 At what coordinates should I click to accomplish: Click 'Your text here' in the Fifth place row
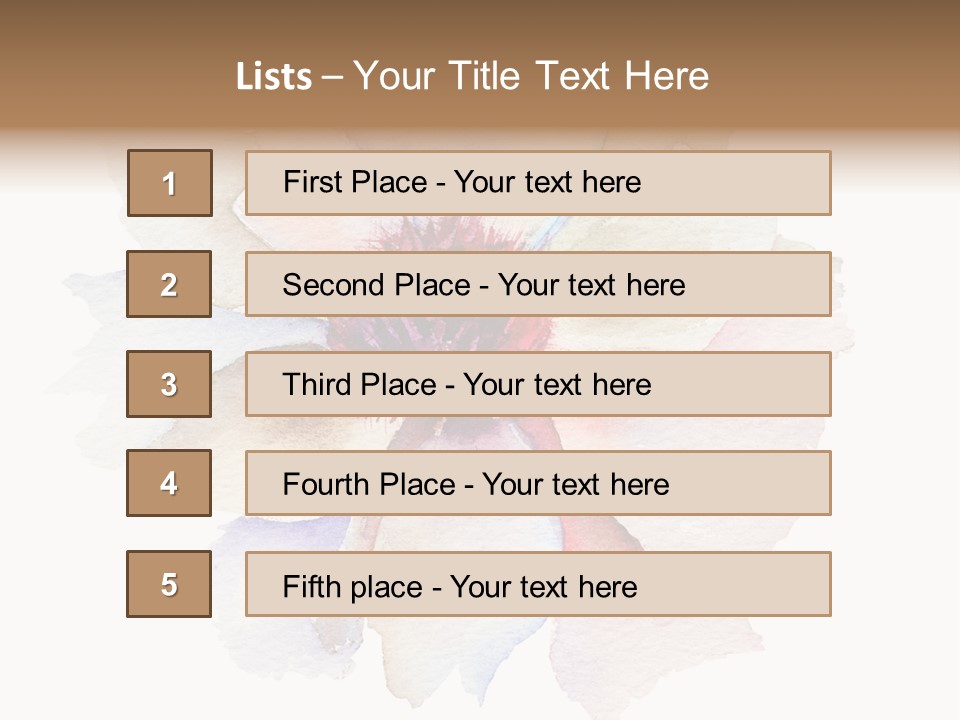(544, 586)
